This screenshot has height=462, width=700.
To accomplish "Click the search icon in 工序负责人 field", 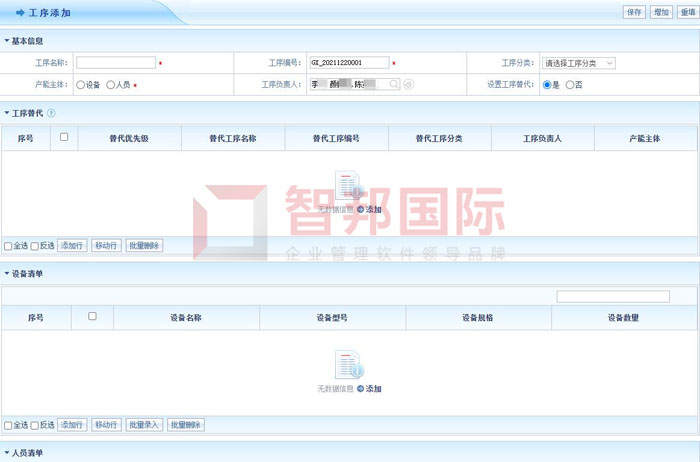I will click(396, 85).
